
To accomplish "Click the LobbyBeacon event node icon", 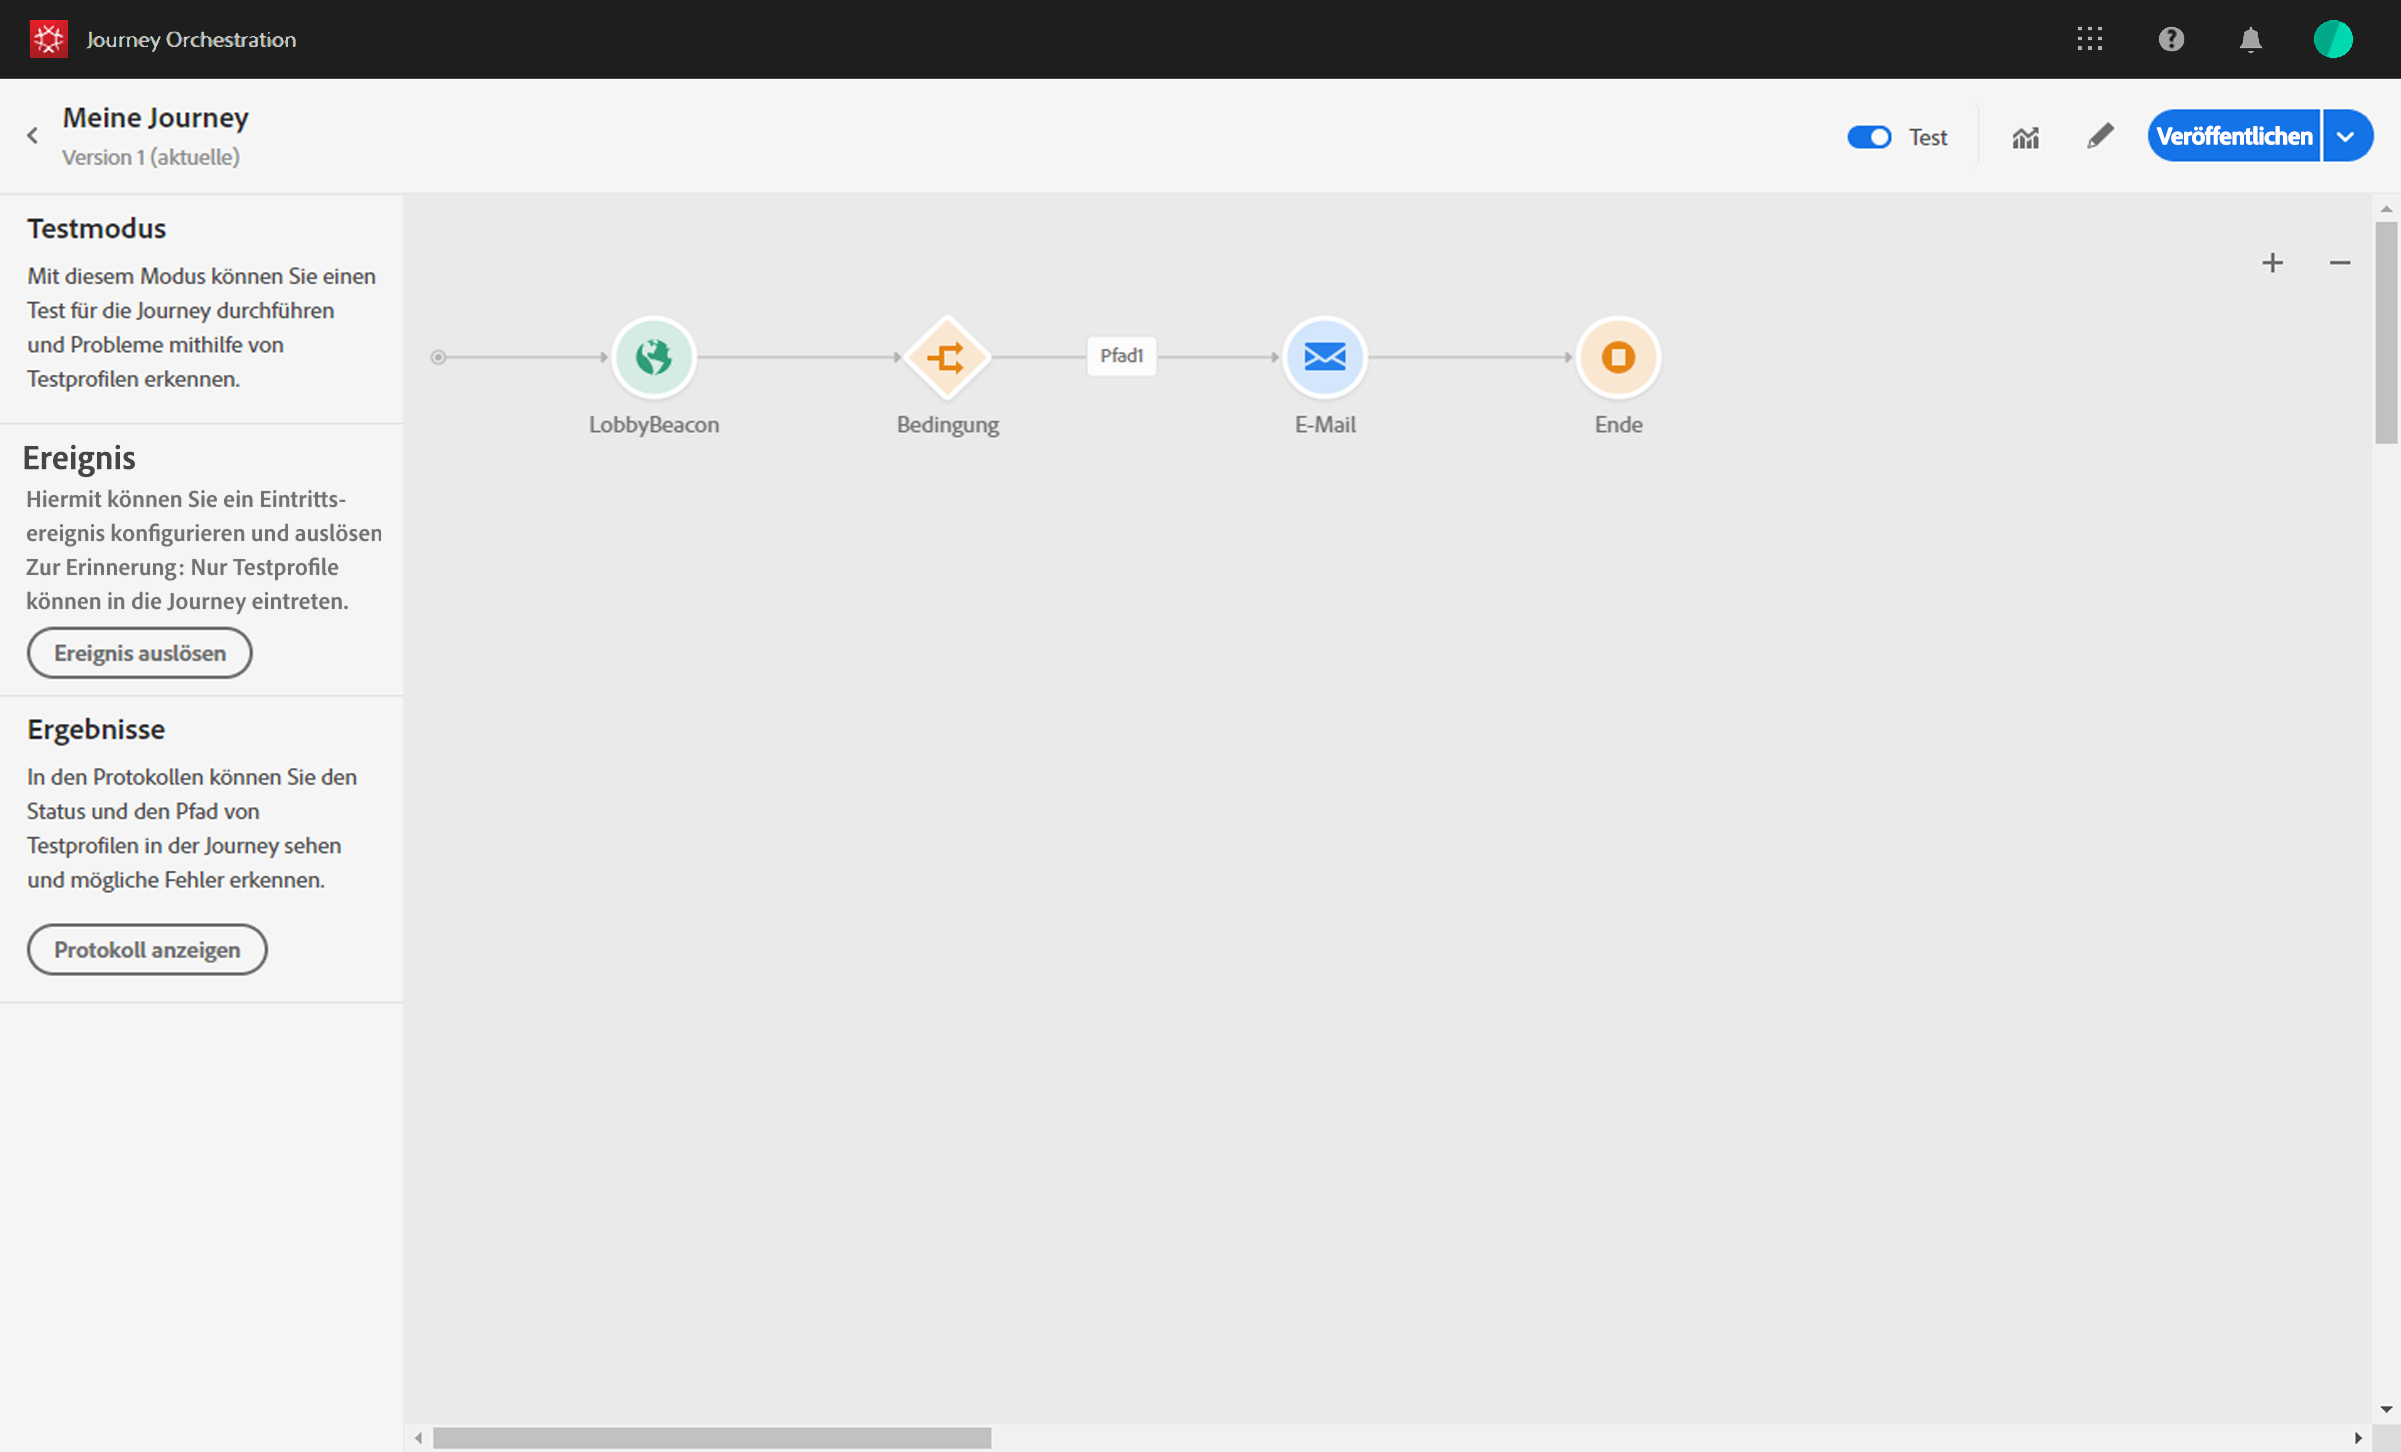I will click(653, 357).
